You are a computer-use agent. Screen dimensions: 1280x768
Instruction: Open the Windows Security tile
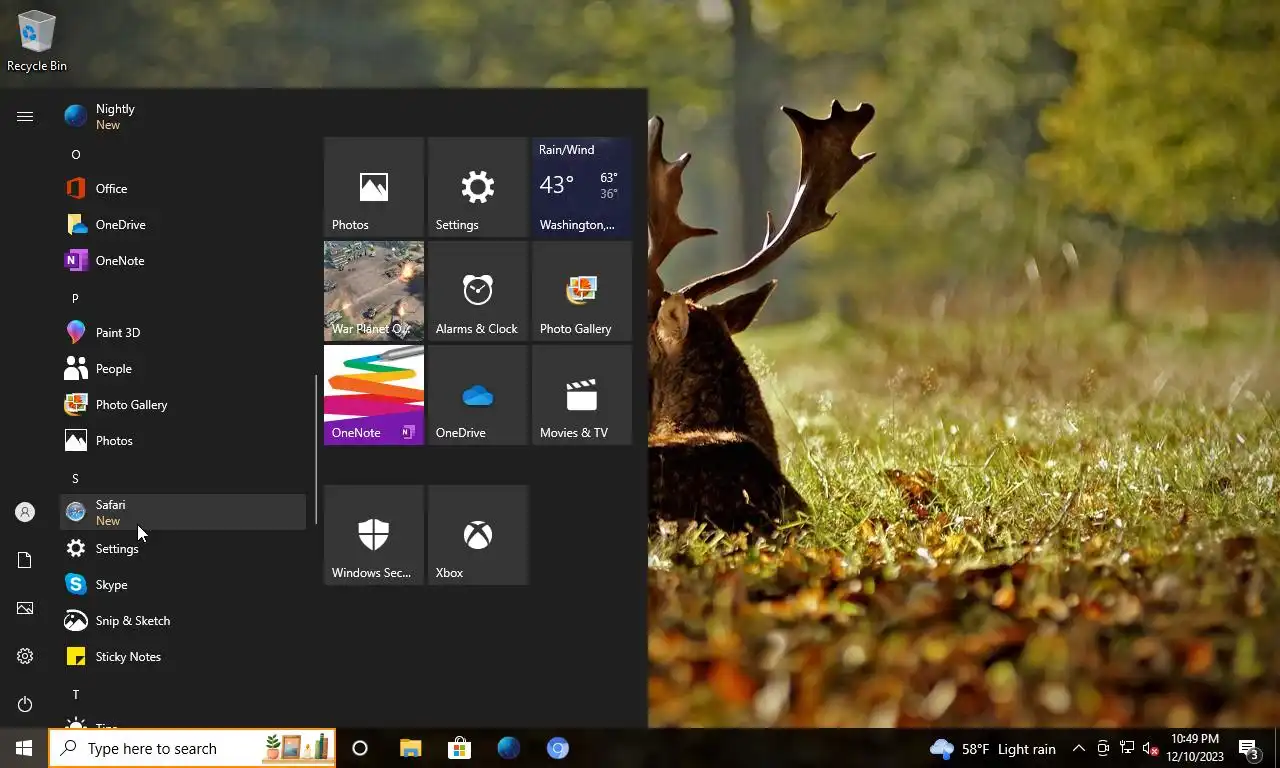[x=374, y=535]
